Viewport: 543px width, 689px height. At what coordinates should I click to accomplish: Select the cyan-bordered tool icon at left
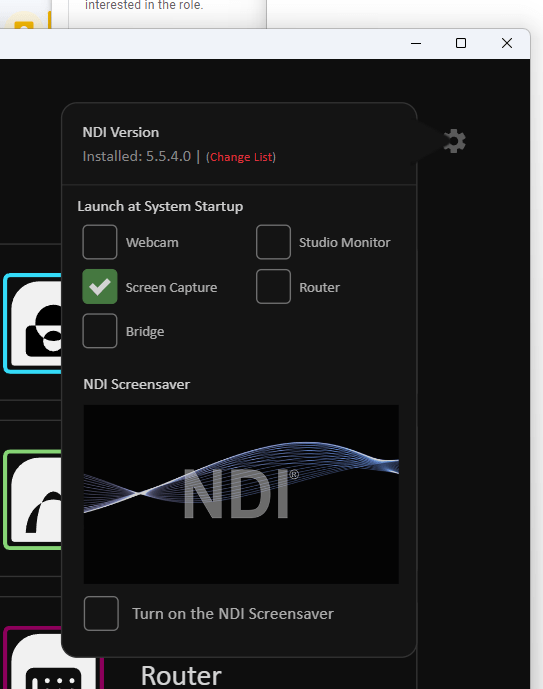33,323
